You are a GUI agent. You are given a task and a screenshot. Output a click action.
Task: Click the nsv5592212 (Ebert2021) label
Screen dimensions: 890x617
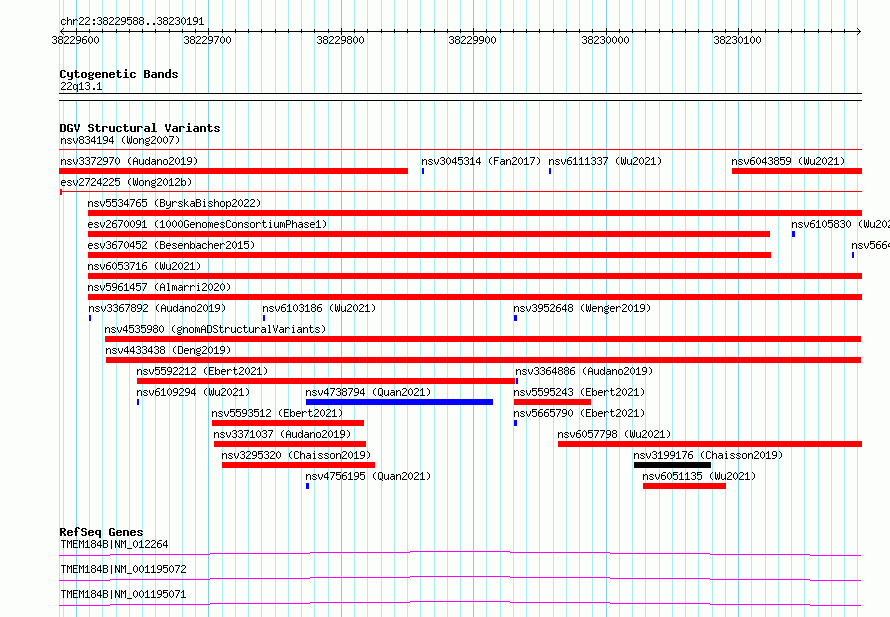pyautogui.click(x=202, y=371)
